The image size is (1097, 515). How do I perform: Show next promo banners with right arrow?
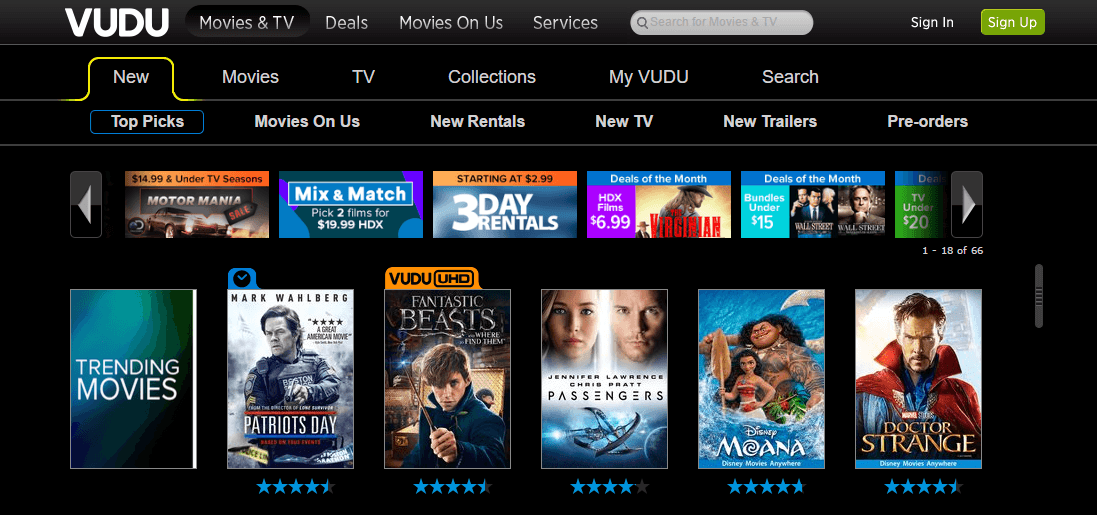click(967, 204)
